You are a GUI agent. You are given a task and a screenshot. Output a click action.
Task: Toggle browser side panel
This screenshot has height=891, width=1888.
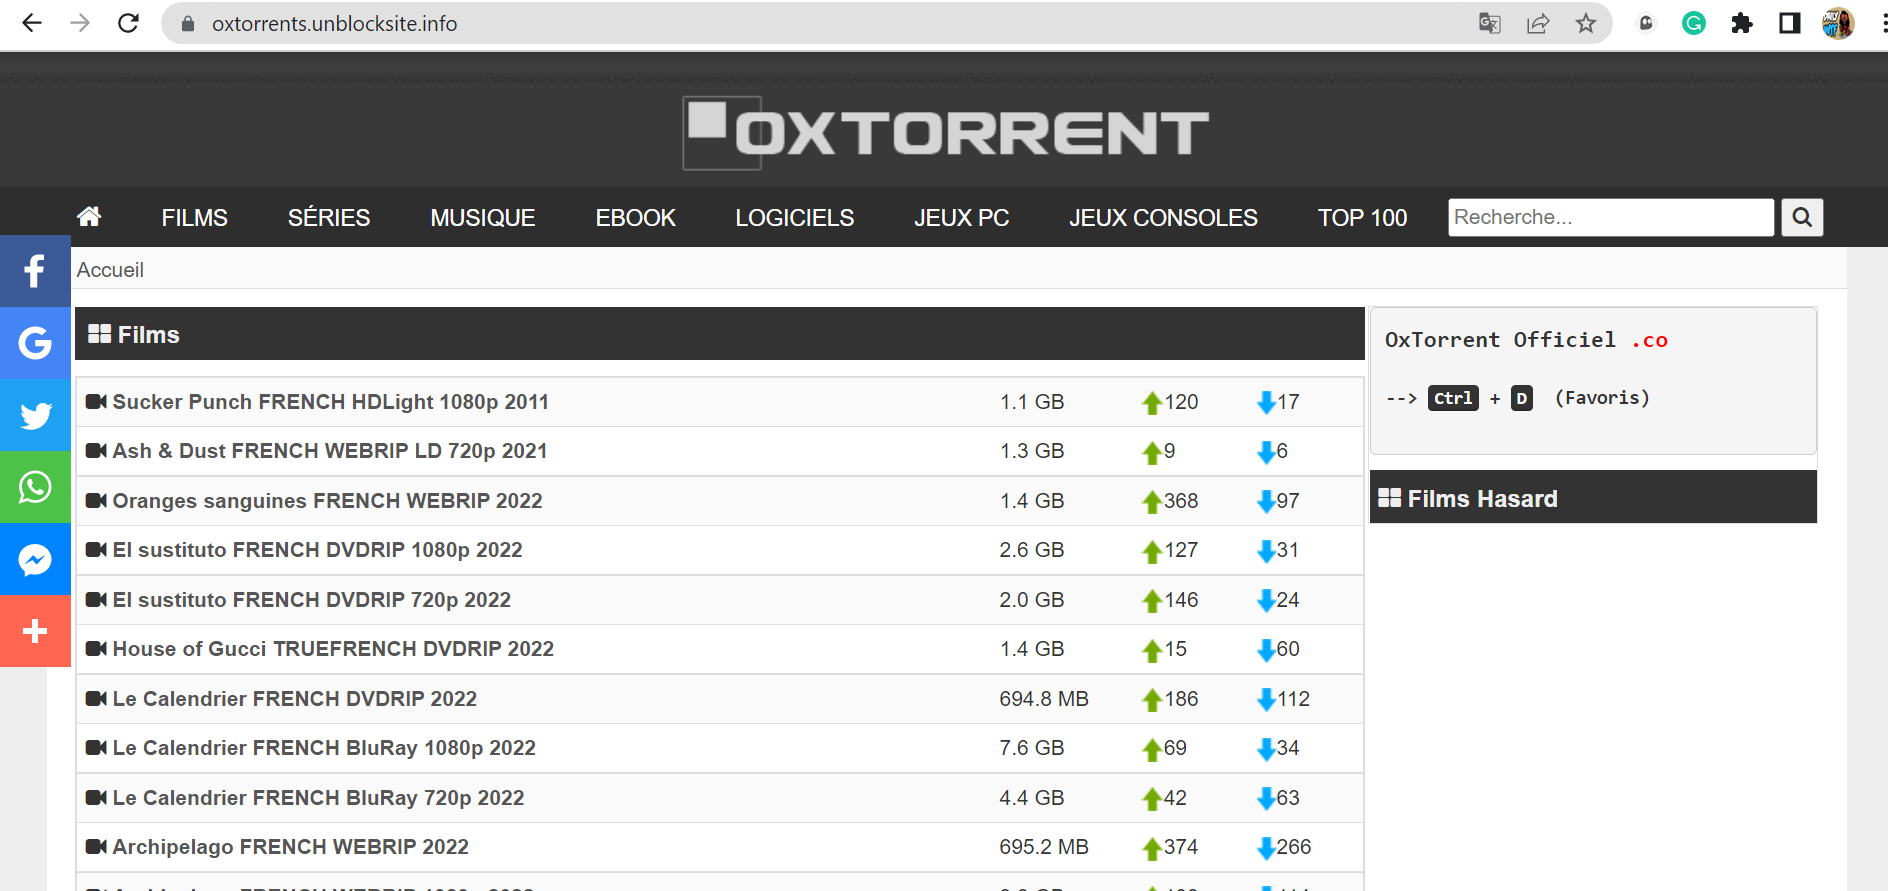pos(1790,23)
